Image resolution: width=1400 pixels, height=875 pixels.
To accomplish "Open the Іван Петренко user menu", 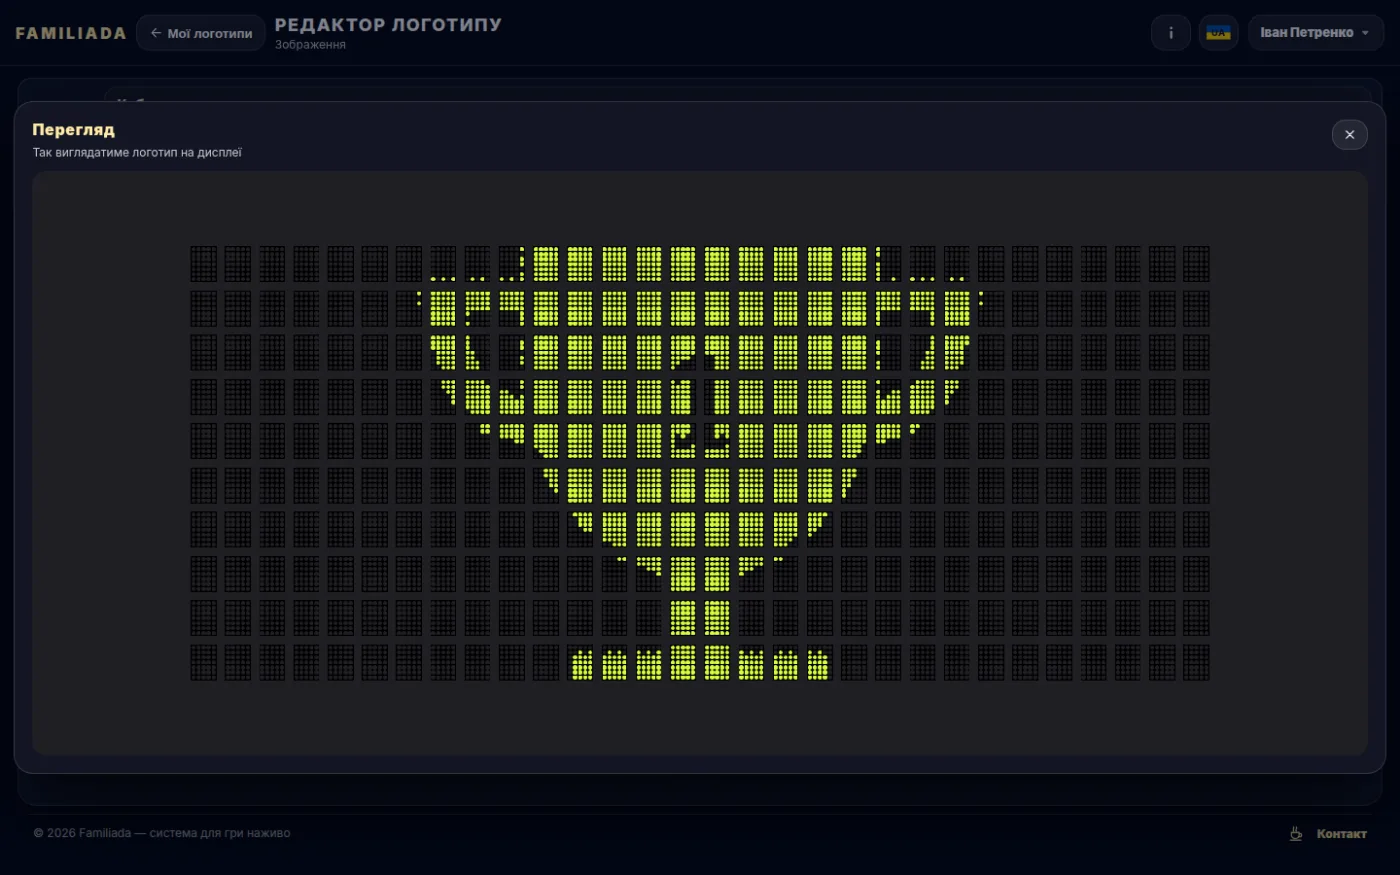I will pyautogui.click(x=1315, y=33).
